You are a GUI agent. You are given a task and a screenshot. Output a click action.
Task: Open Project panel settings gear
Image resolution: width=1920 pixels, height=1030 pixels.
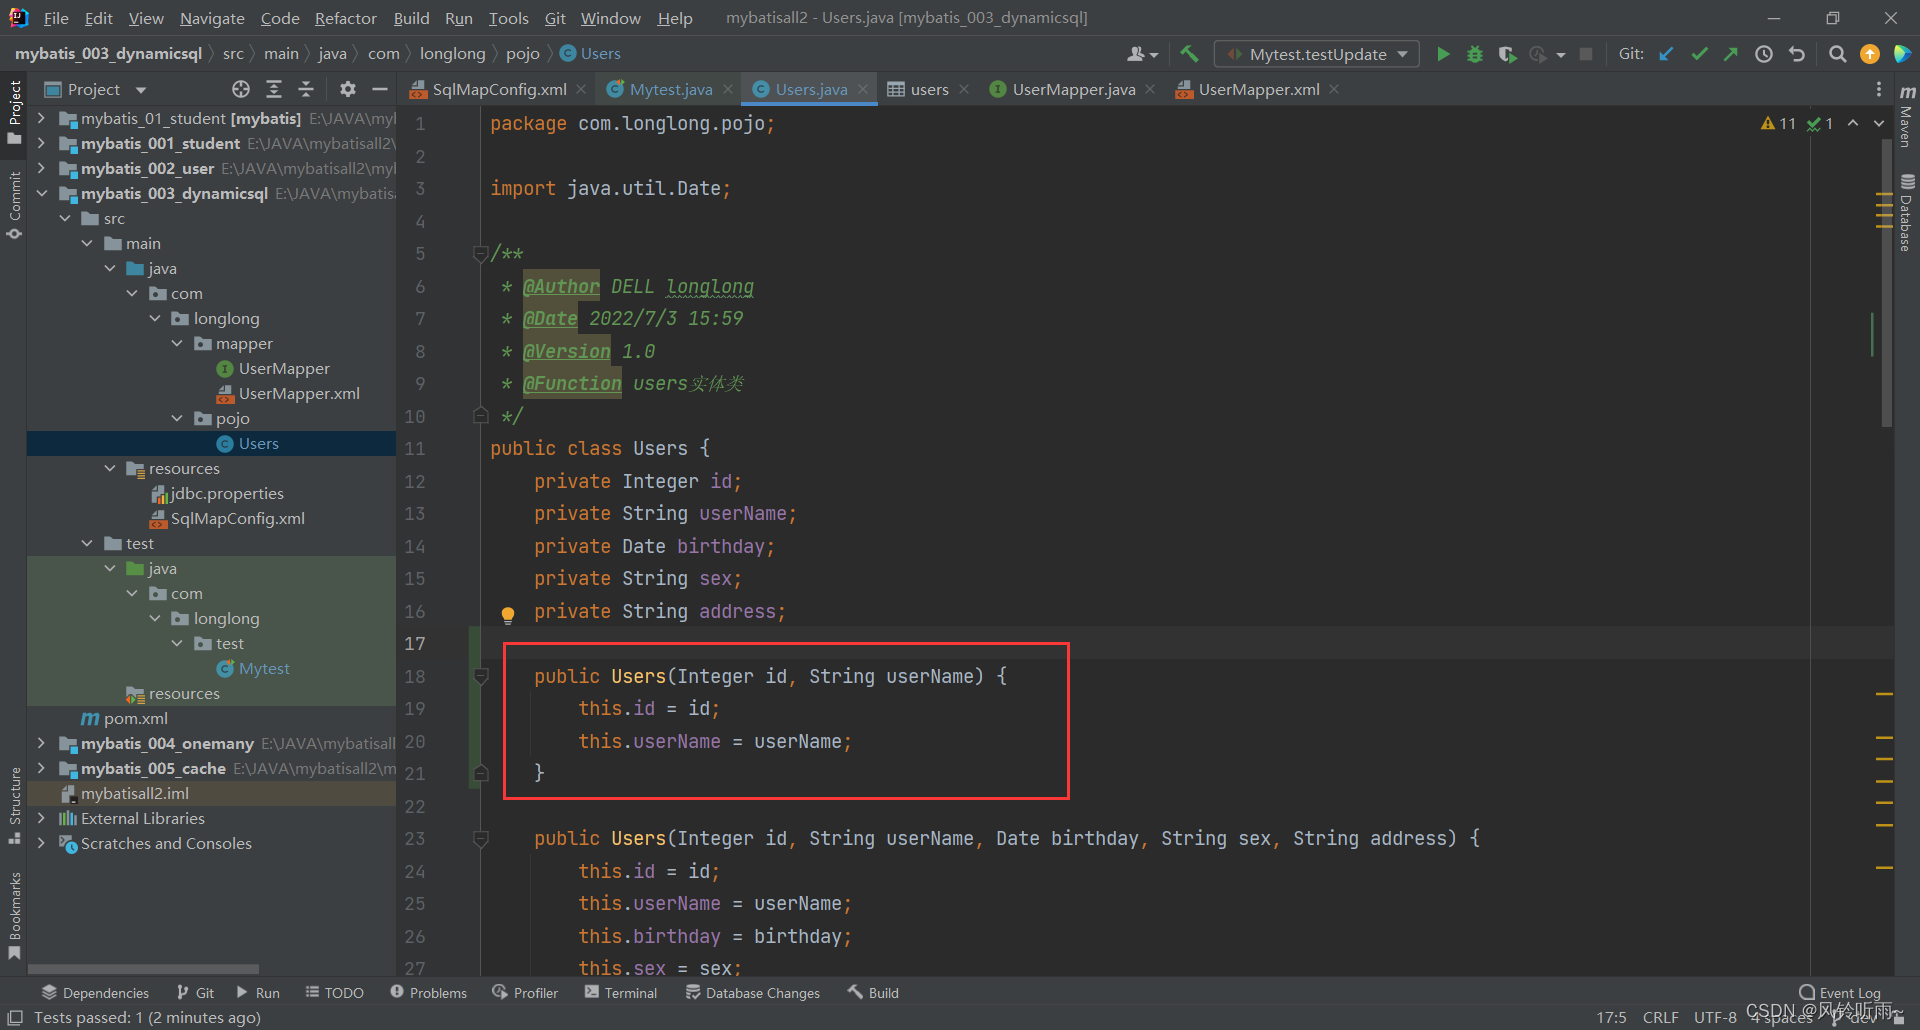click(347, 89)
